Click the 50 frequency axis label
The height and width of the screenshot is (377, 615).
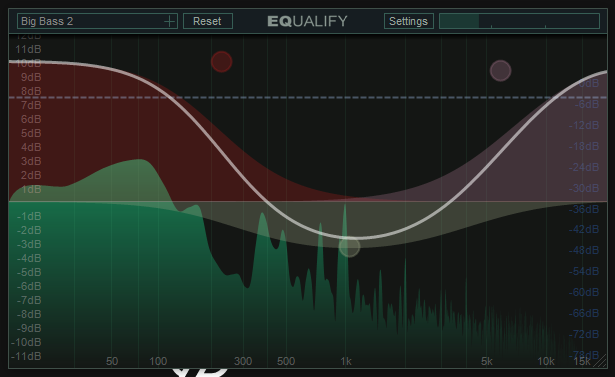point(112,361)
